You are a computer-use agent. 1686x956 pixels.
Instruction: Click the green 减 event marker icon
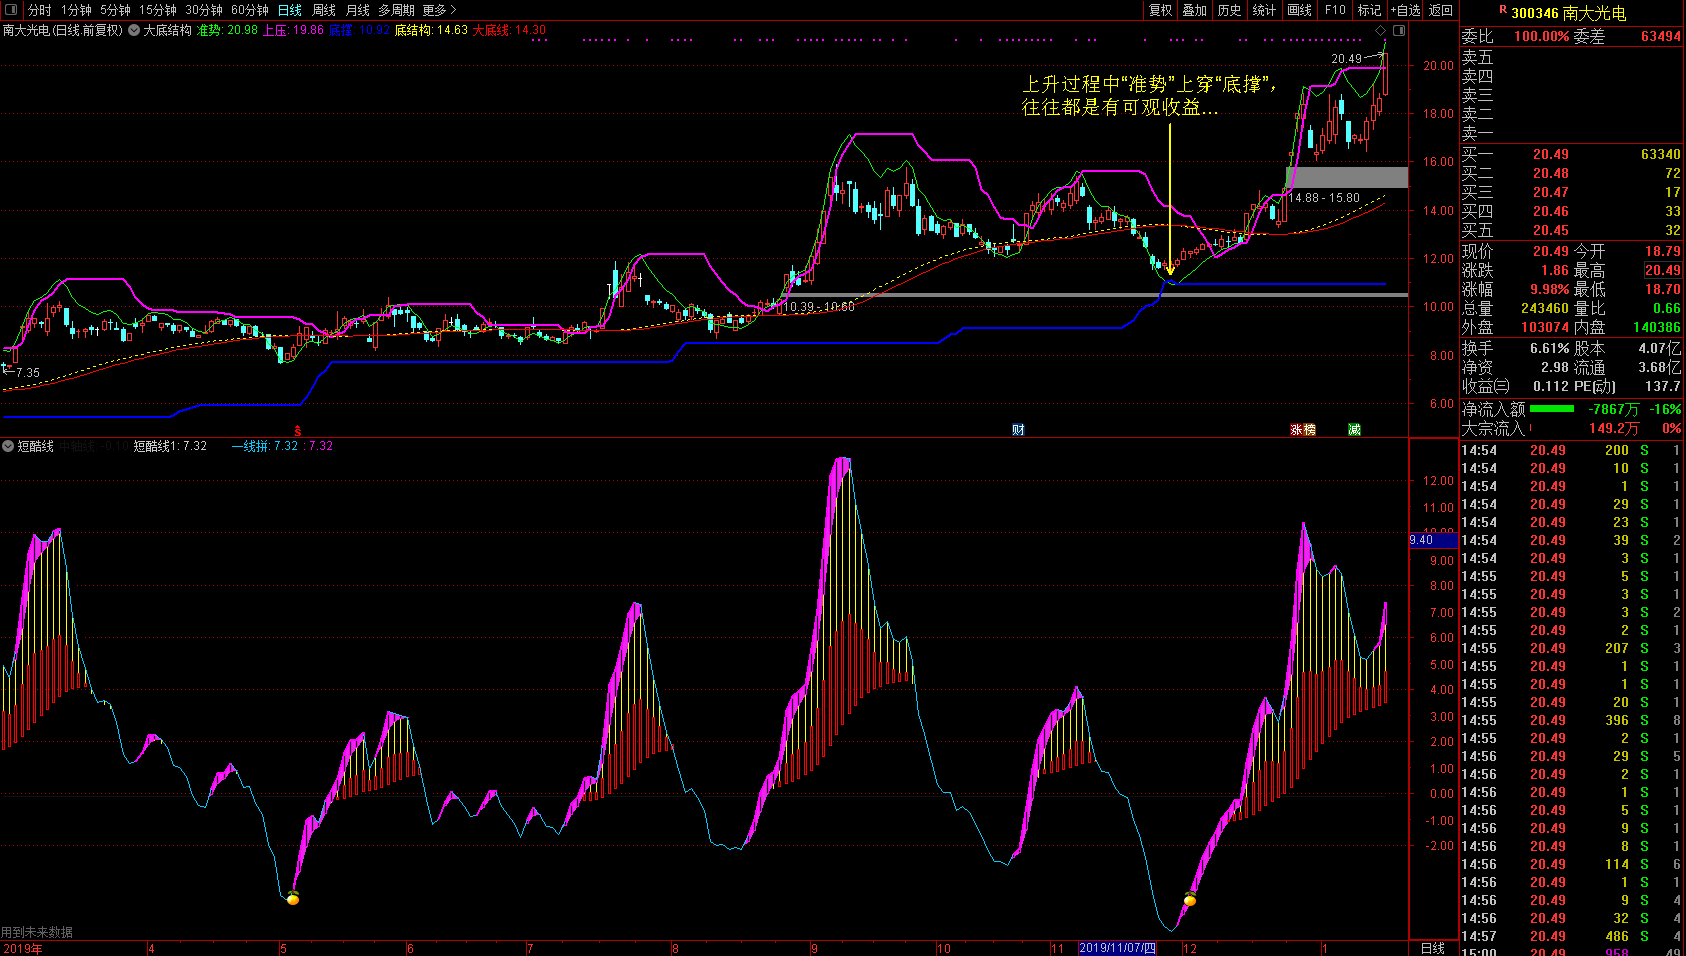click(x=1354, y=430)
